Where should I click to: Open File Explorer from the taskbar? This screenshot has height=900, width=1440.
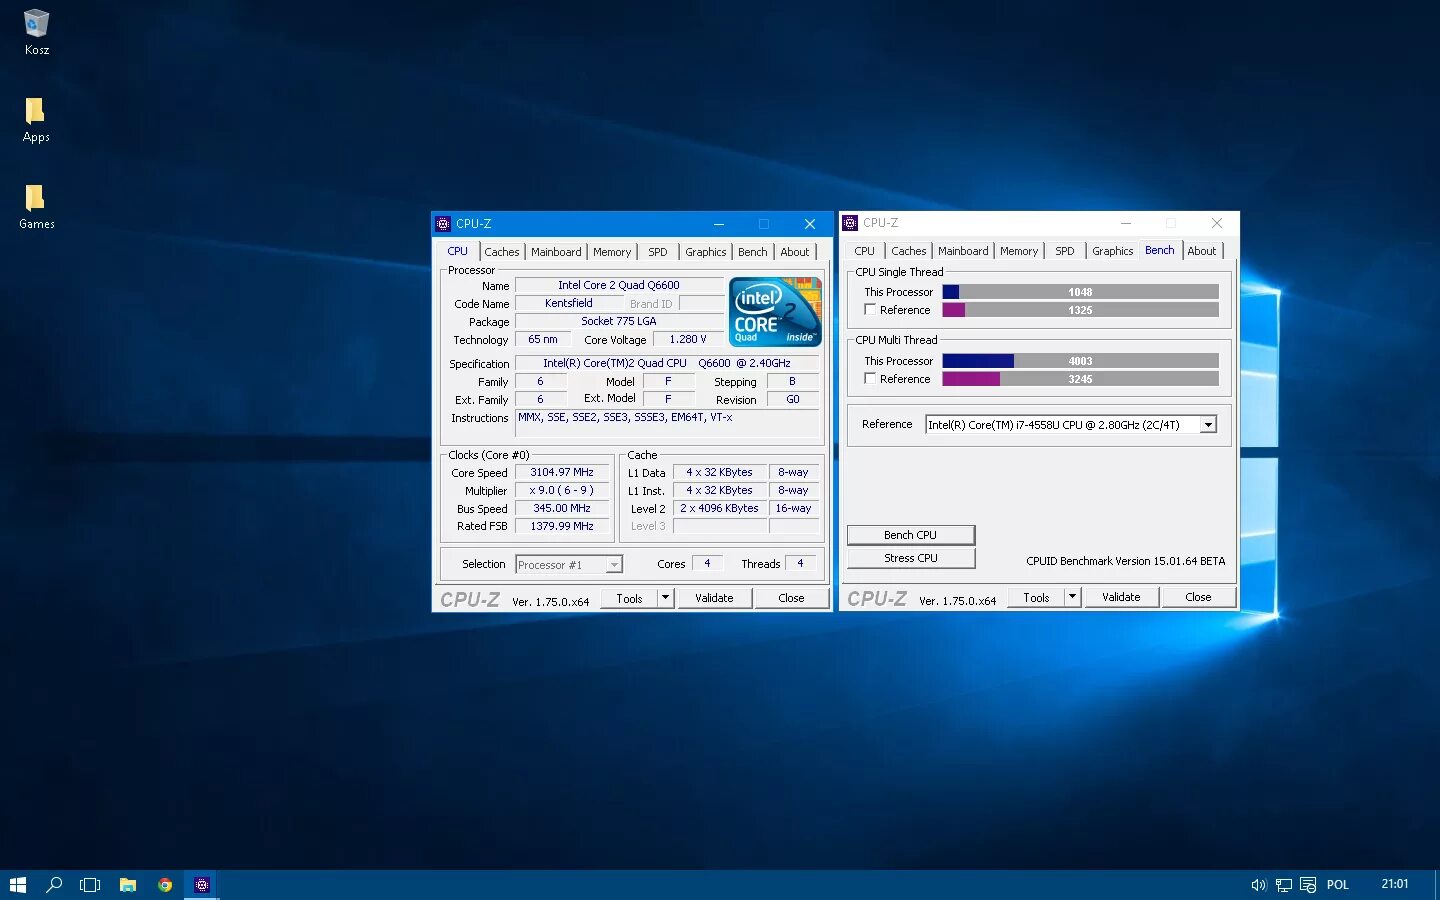coord(128,885)
